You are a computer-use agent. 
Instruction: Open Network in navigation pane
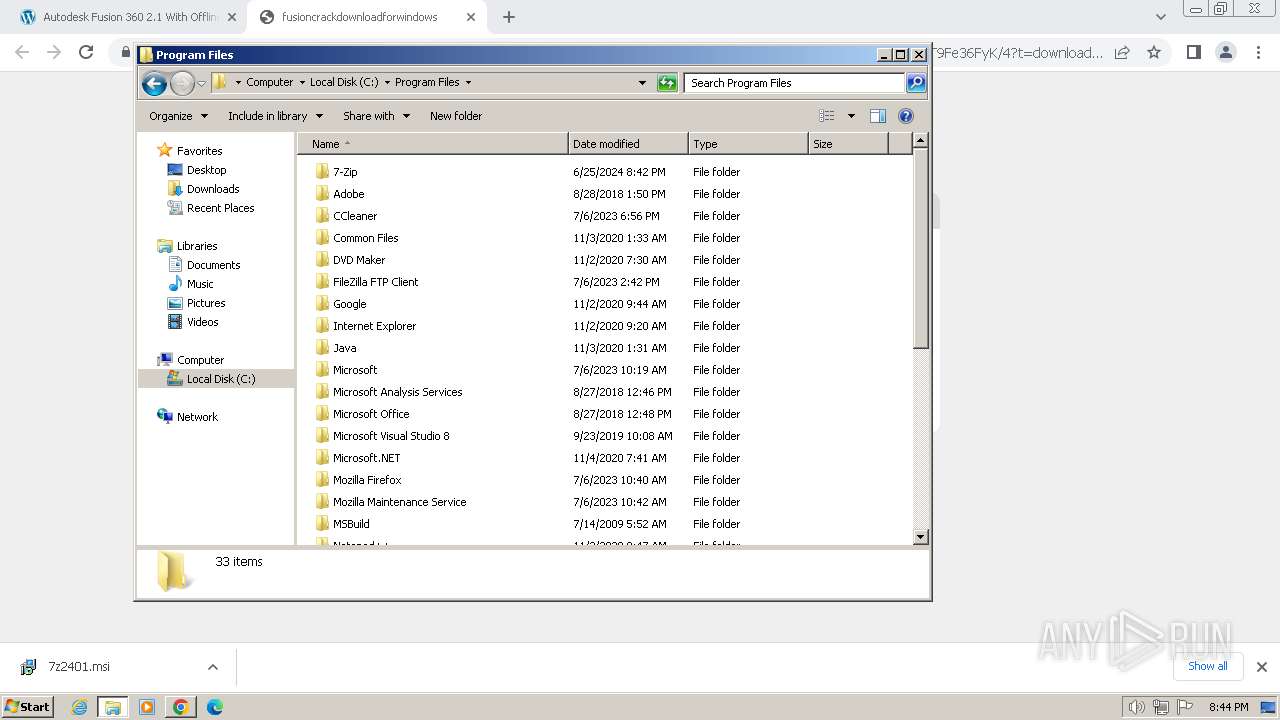pos(197,417)
